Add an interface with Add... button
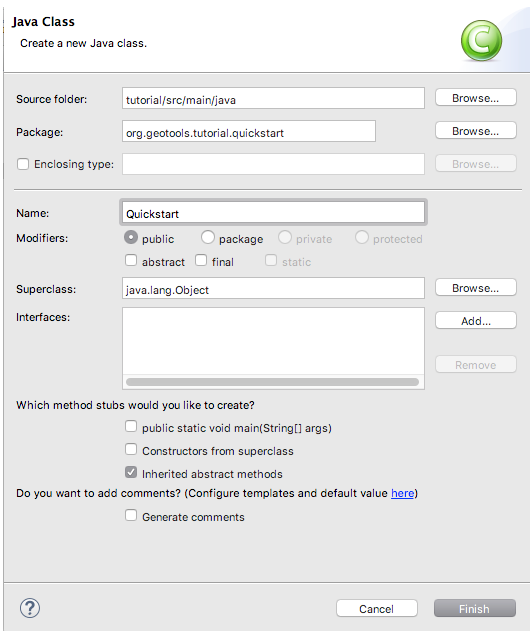Viewport: 532px width, 633px height. [x=475, y=321]
